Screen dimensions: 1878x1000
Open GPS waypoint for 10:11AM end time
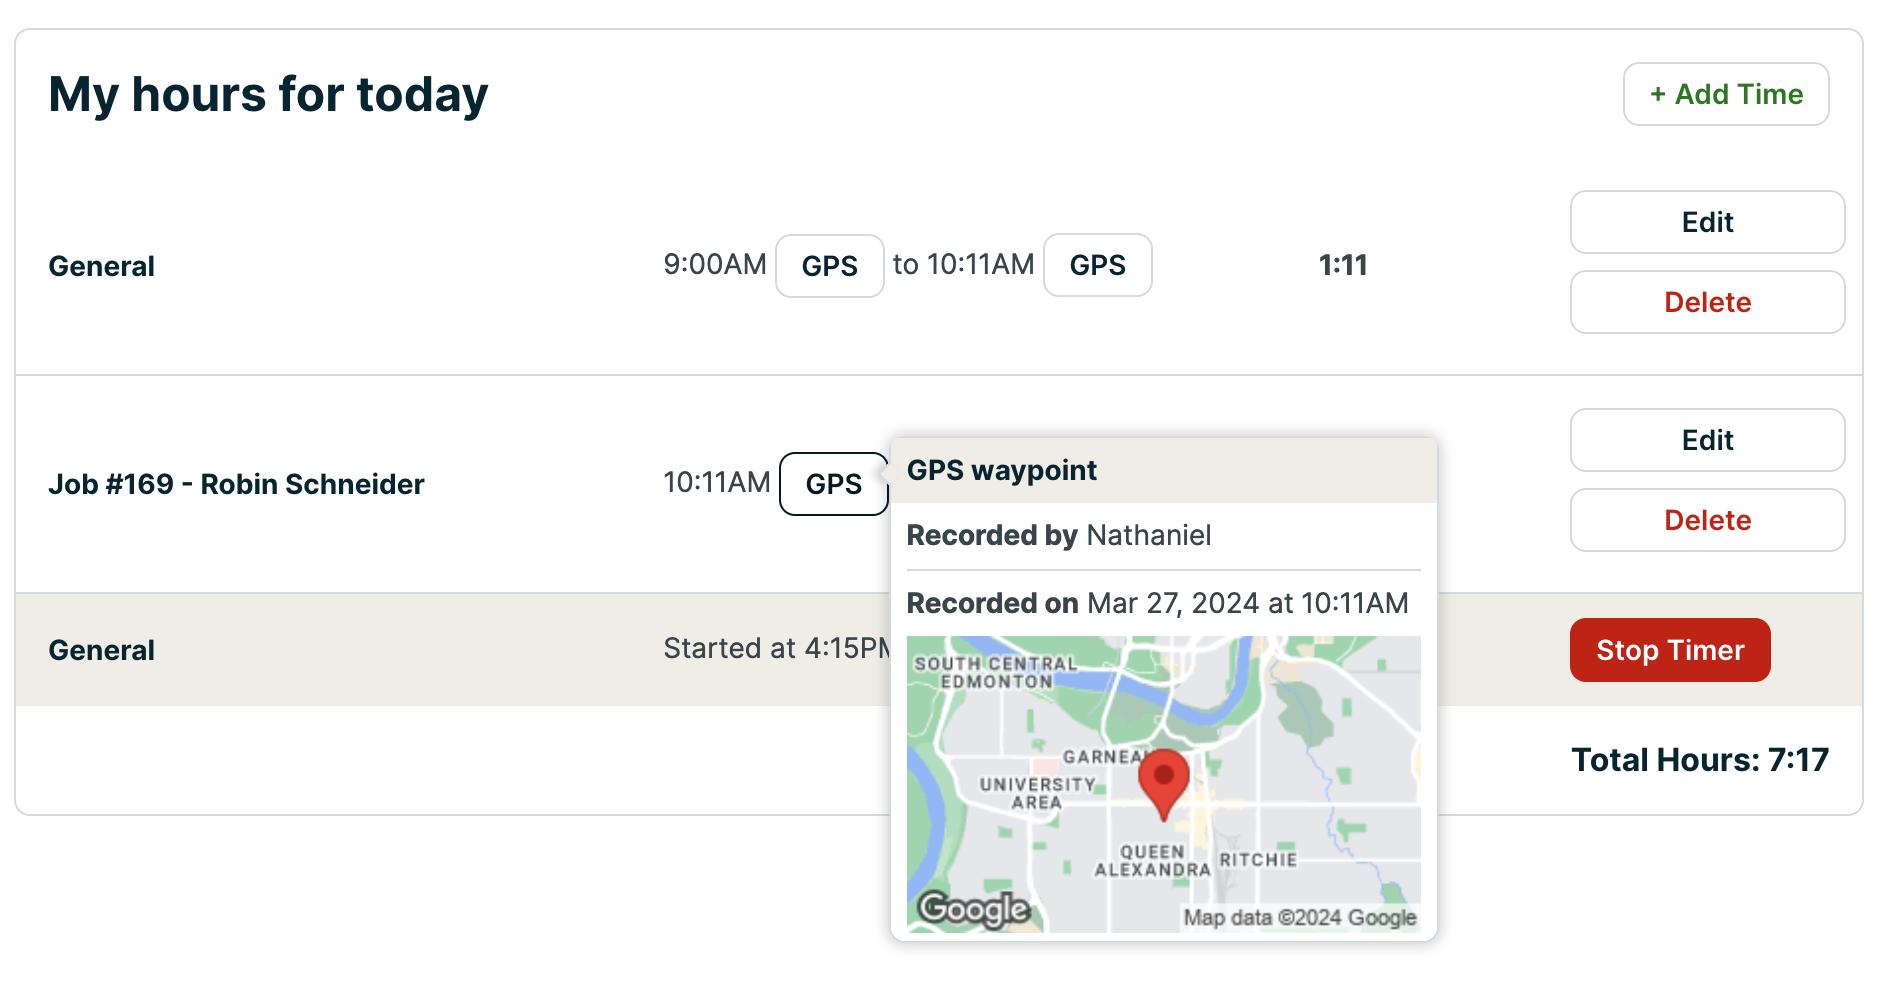[1097, 265]
